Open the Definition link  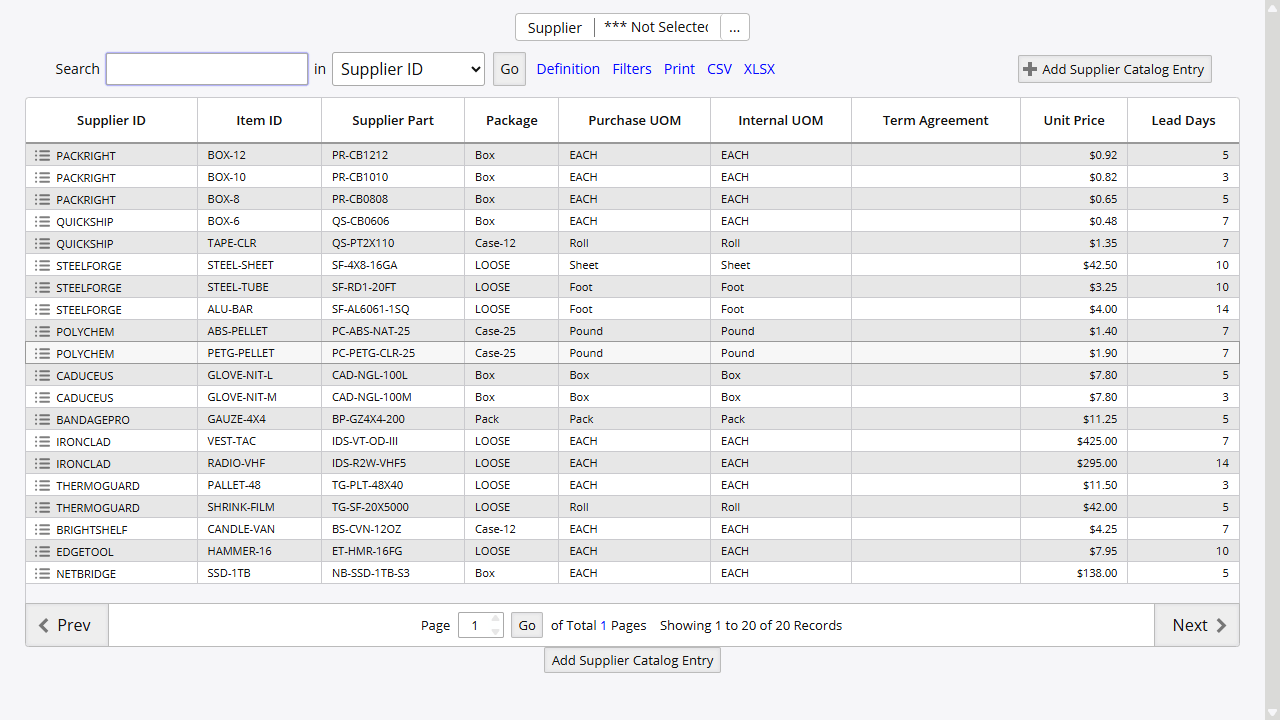tap(568, 69)
